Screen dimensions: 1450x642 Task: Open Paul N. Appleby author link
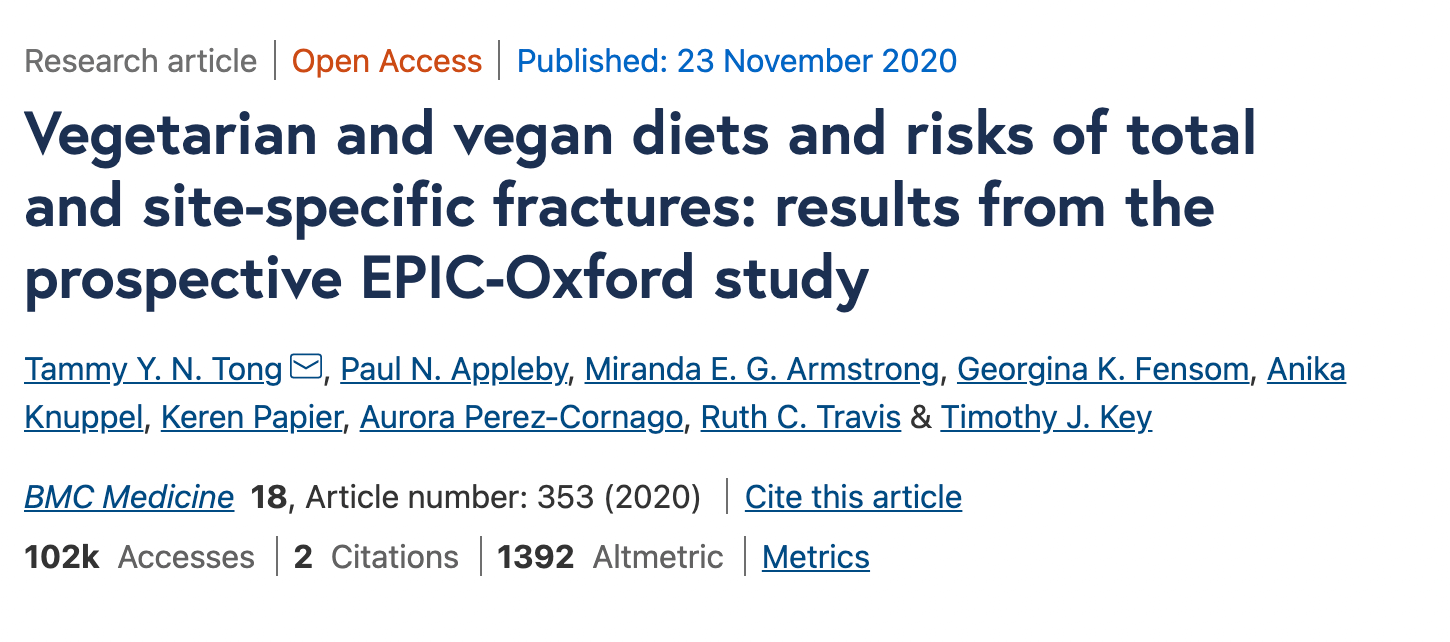(x=454, y=370)
